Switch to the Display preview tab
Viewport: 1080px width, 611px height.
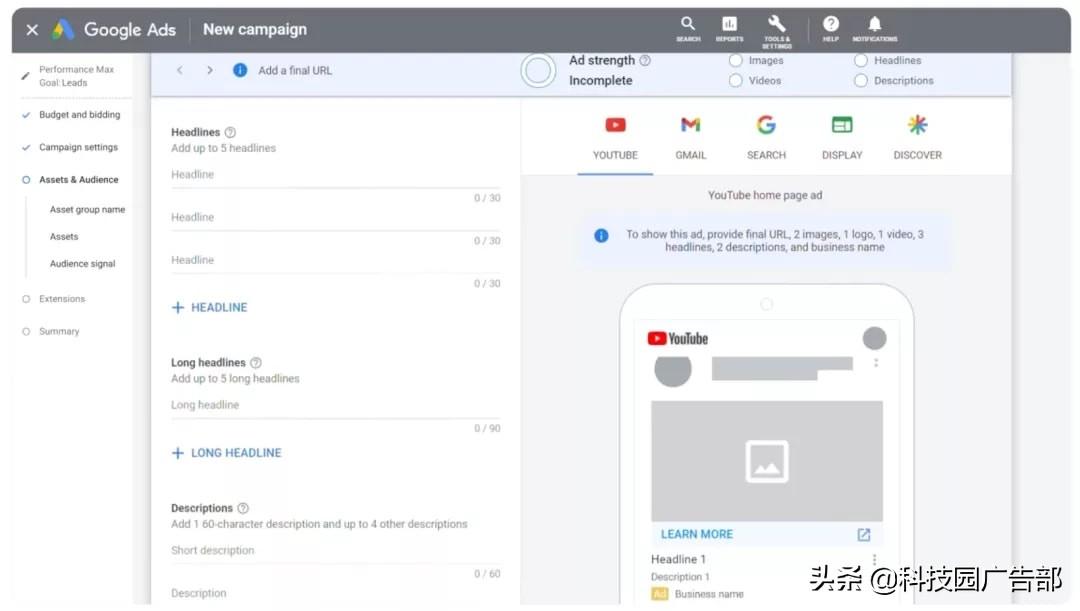tap(842, 138)
